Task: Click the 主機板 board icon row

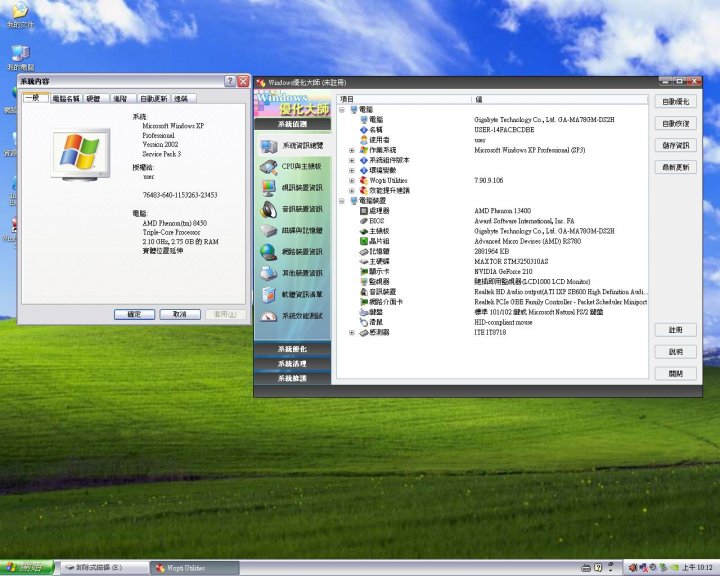Action: point(364,231)
